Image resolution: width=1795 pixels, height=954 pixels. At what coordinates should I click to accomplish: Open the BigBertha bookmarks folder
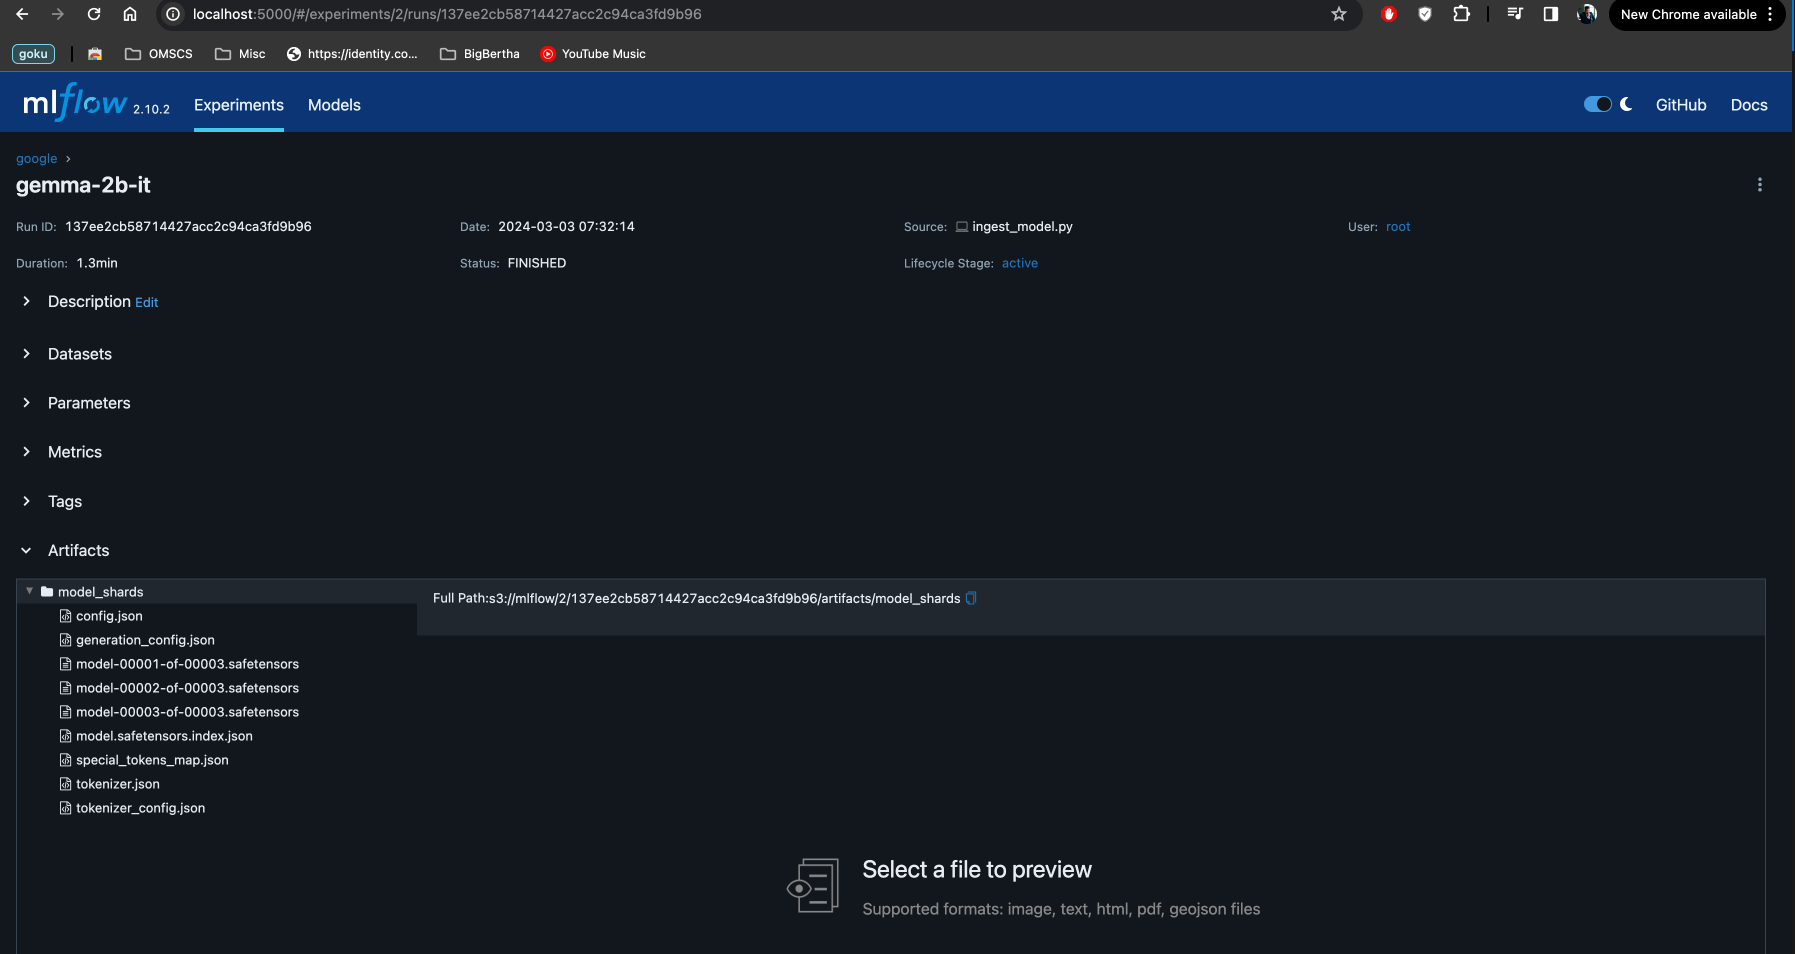[480, 54]
